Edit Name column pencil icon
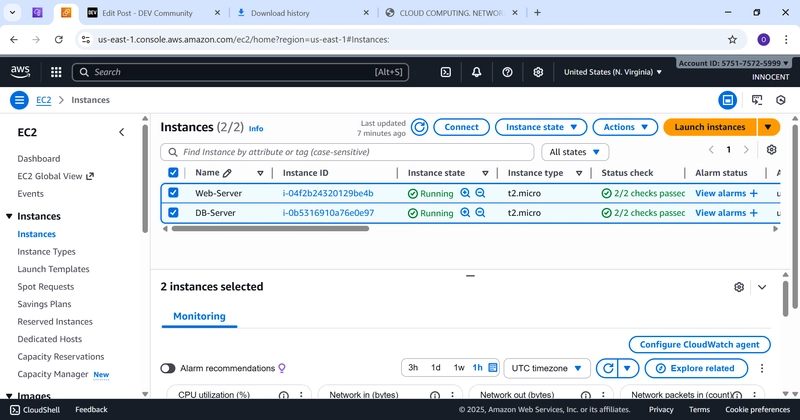800x420 pixels. (227, 173)
